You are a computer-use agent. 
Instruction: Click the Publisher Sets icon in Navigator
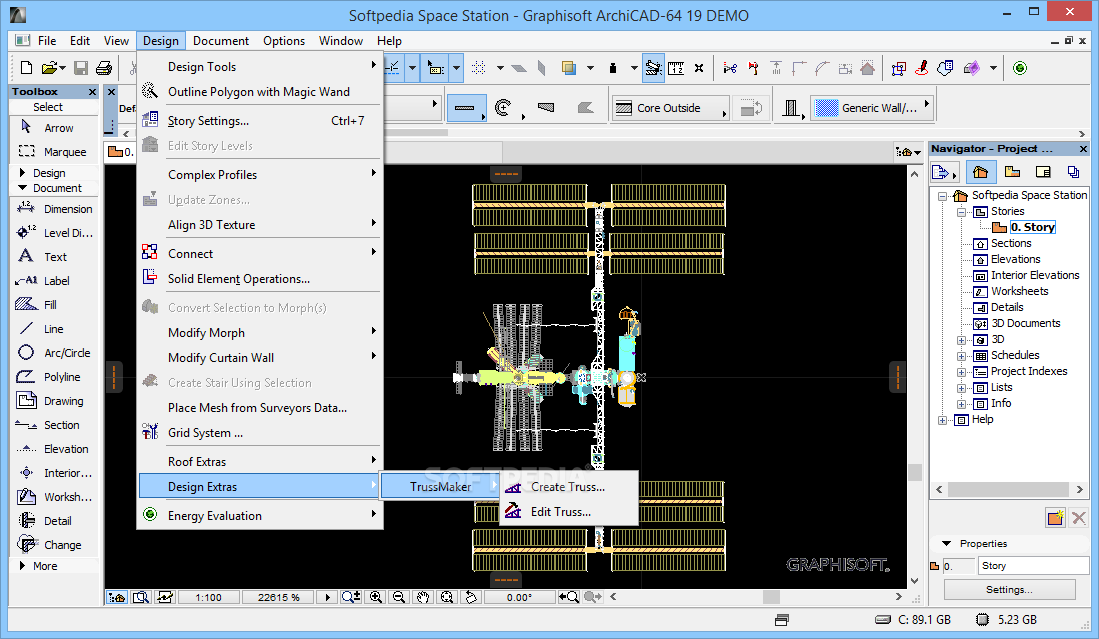(x=1073, y=172)
